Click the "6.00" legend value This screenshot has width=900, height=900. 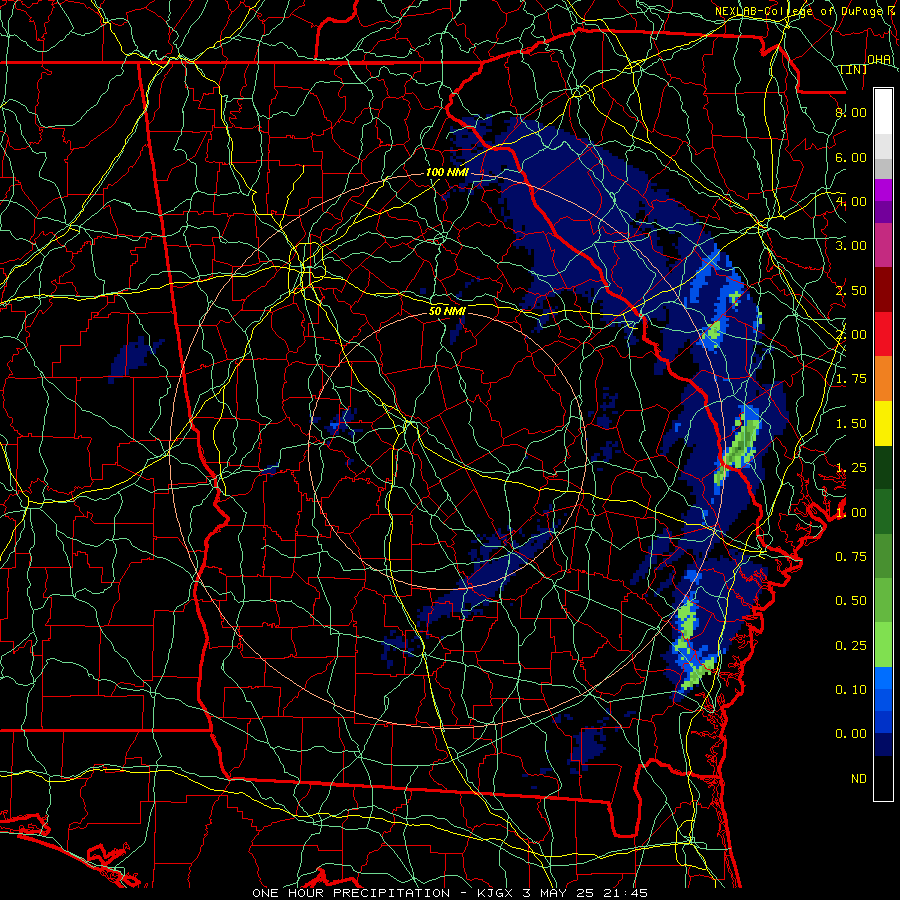click(851, 157)
